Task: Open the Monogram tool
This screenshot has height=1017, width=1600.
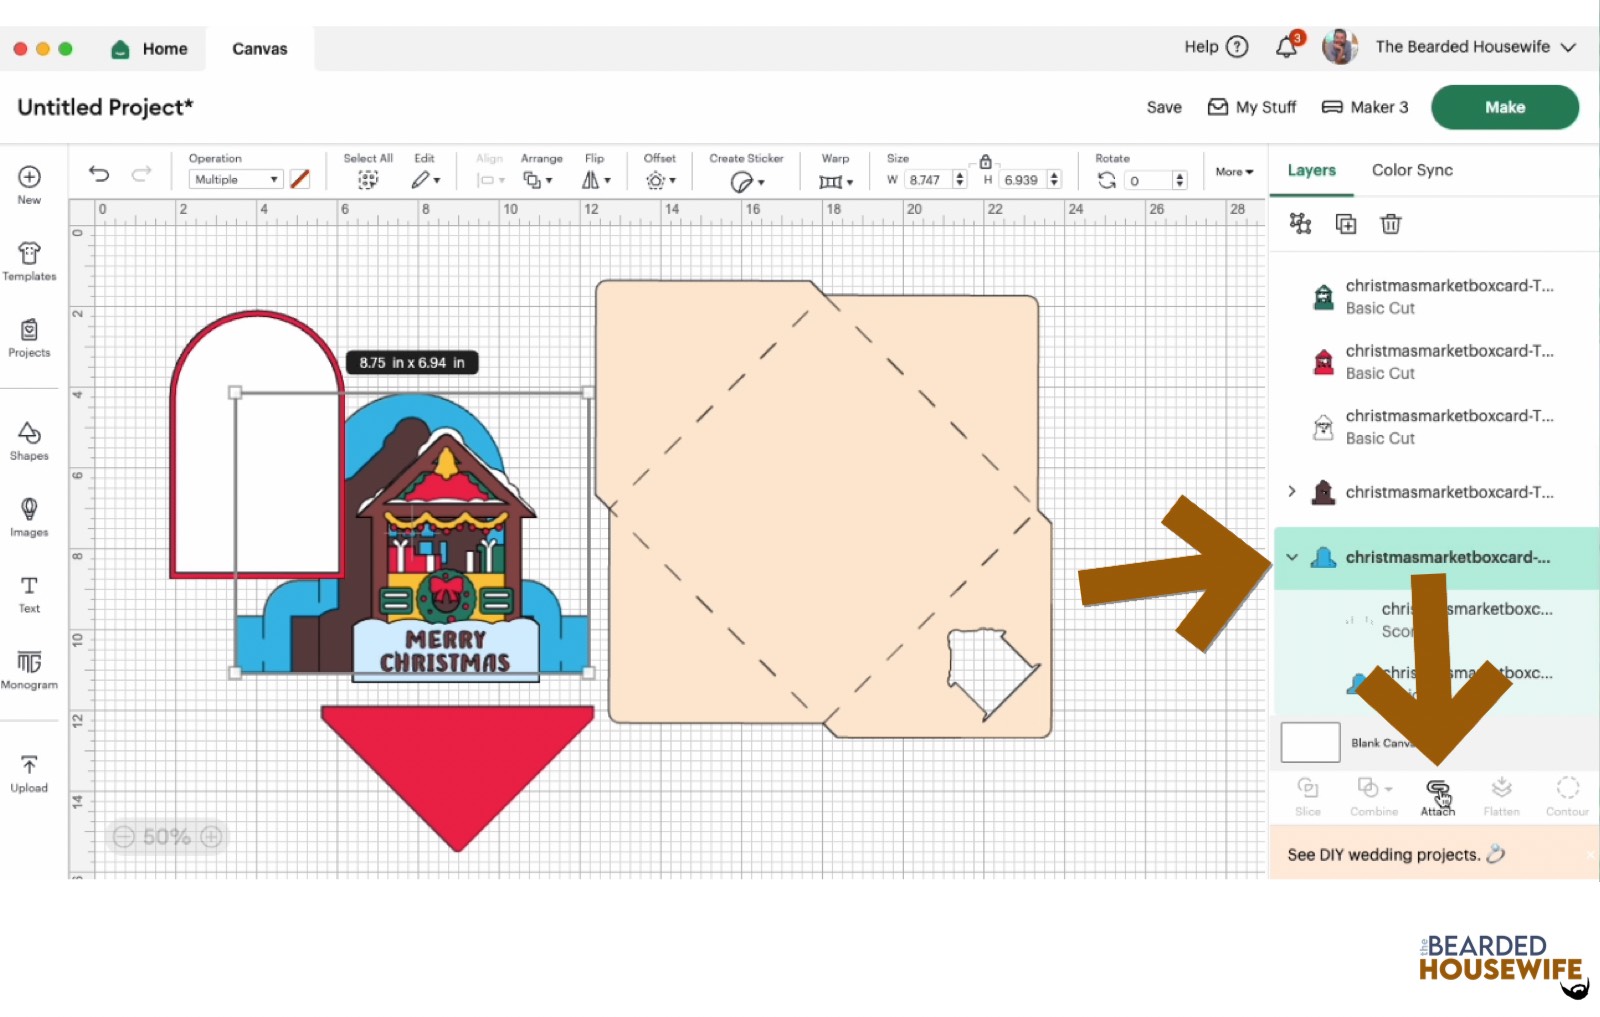Action: (29, 670)
